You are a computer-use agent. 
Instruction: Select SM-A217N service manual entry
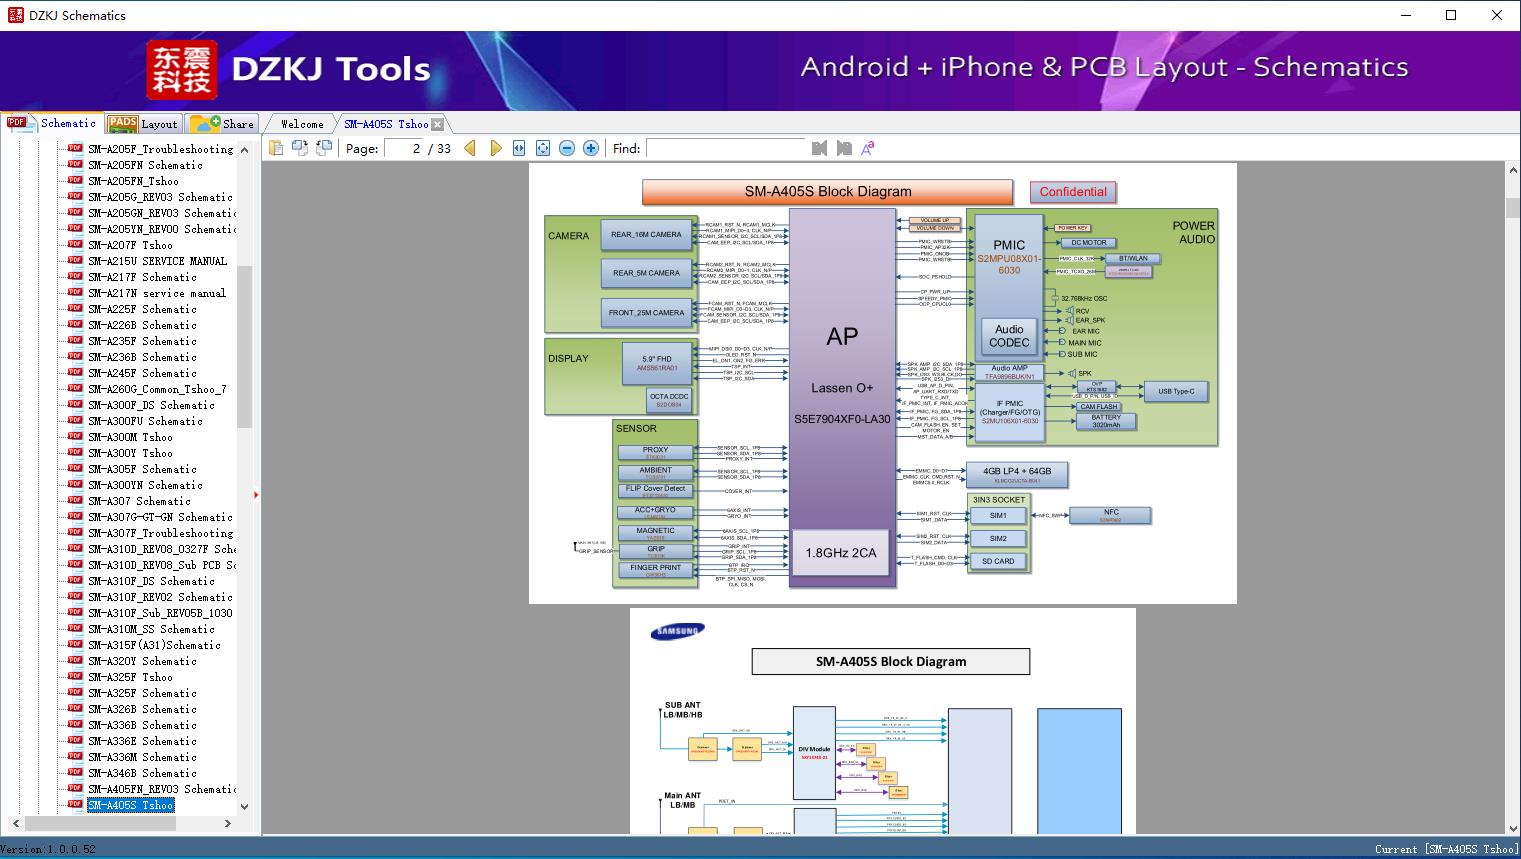point(157,293)
